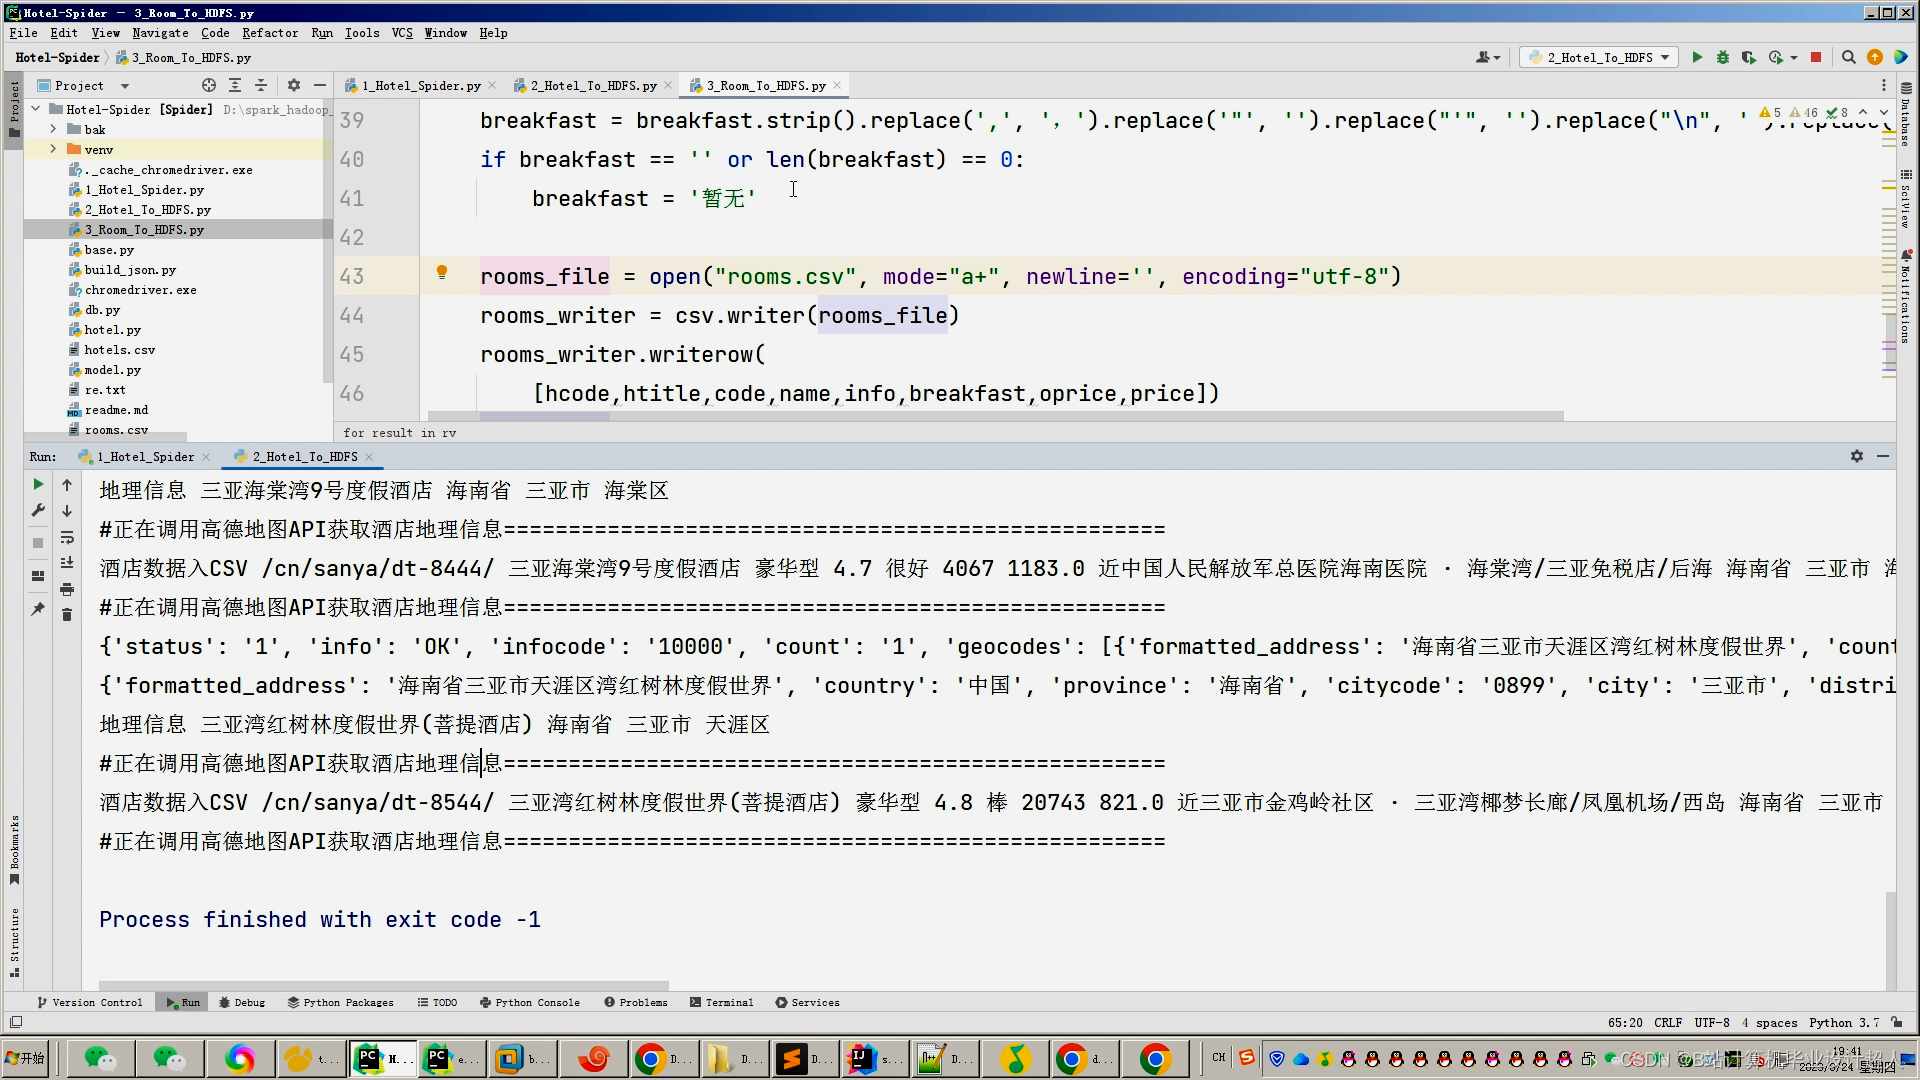This screenshot has height=1080, width=1920.
Task: Toggle the Run panel layout view
Action: 38,576
